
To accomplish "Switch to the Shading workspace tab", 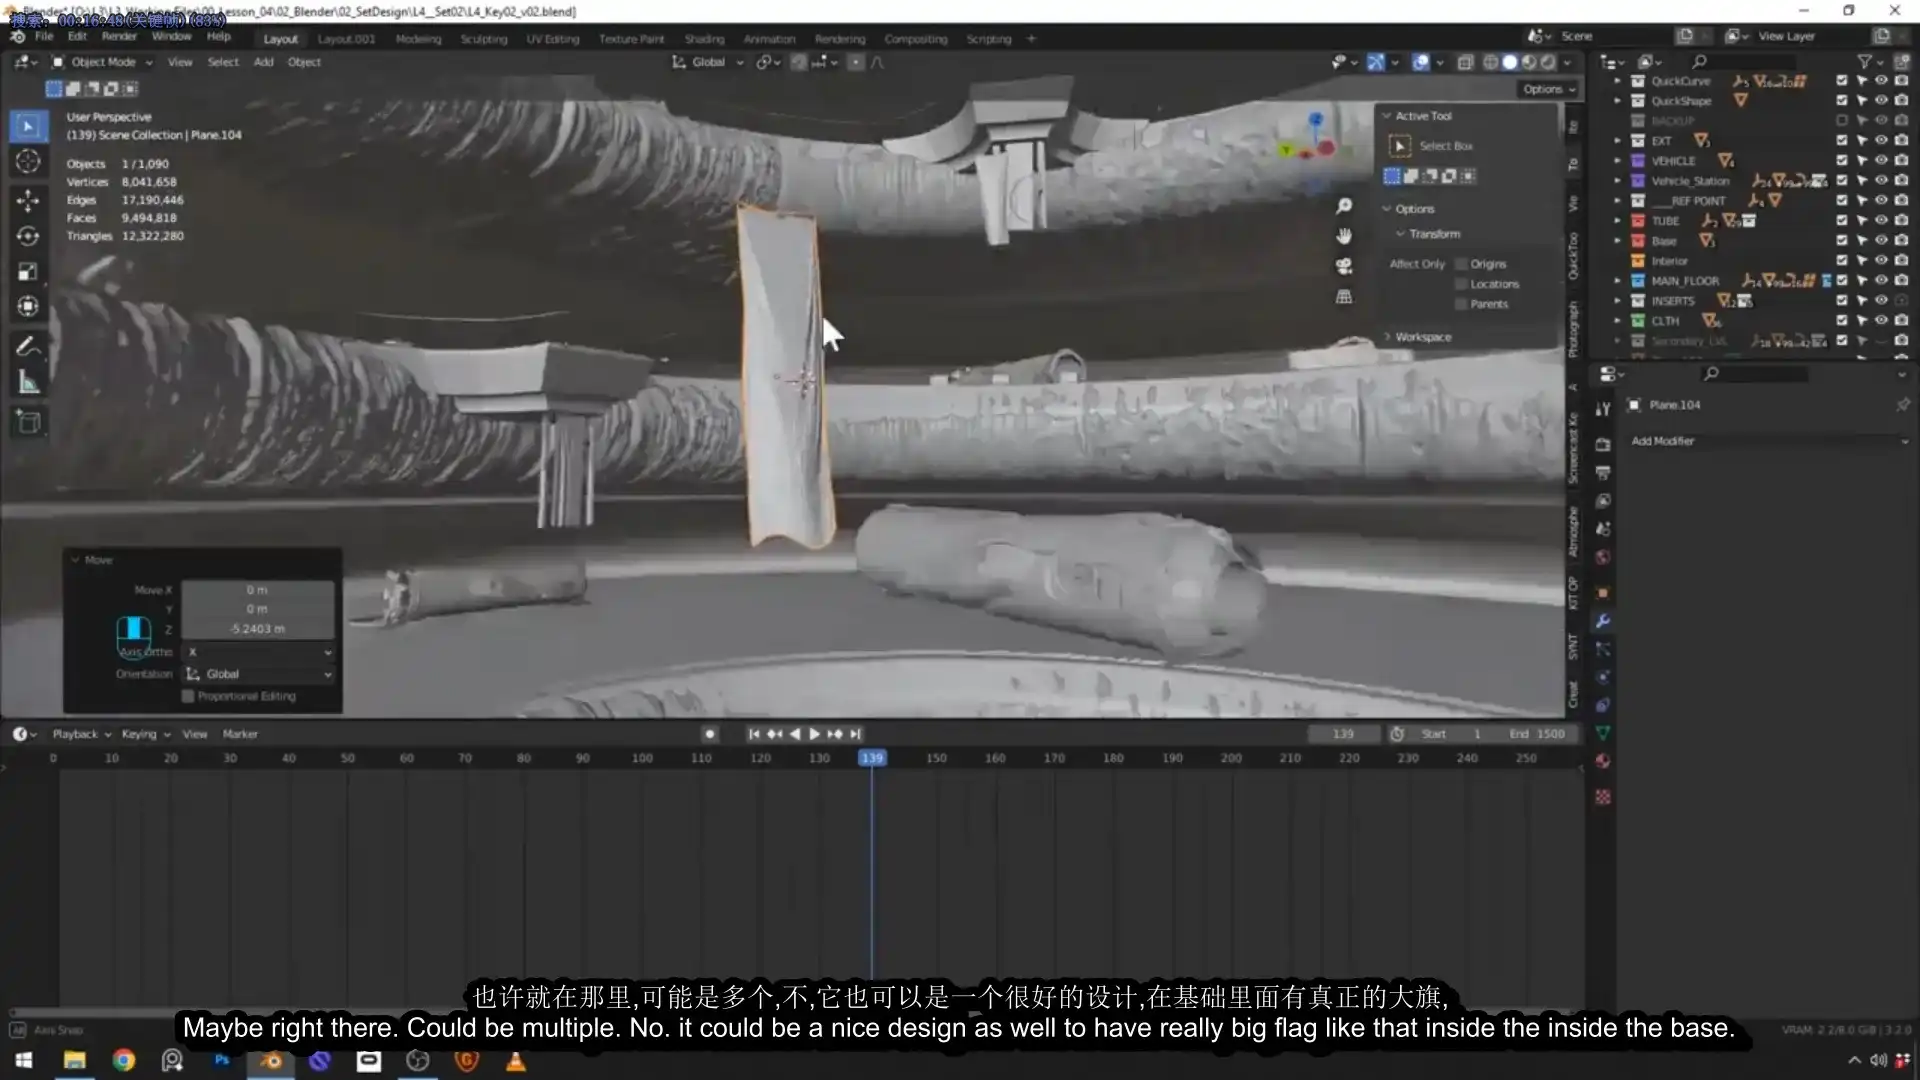I will [705, 38].
